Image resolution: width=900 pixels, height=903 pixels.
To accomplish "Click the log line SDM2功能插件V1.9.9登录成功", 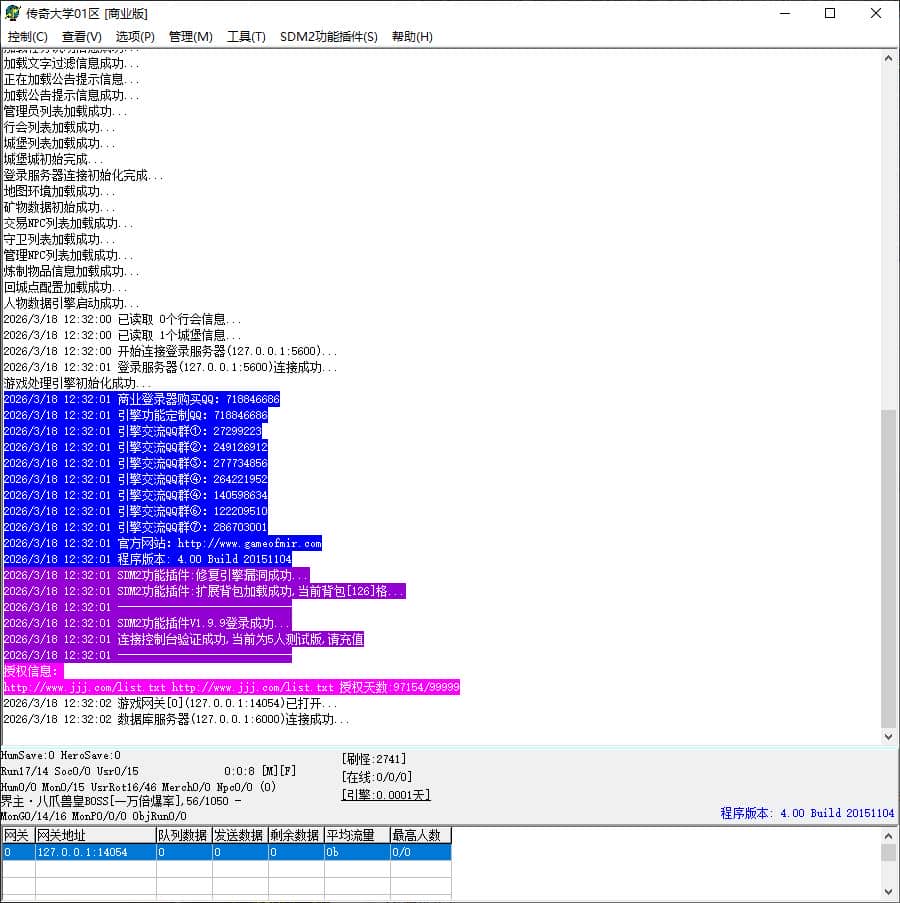I will point(147,623).
